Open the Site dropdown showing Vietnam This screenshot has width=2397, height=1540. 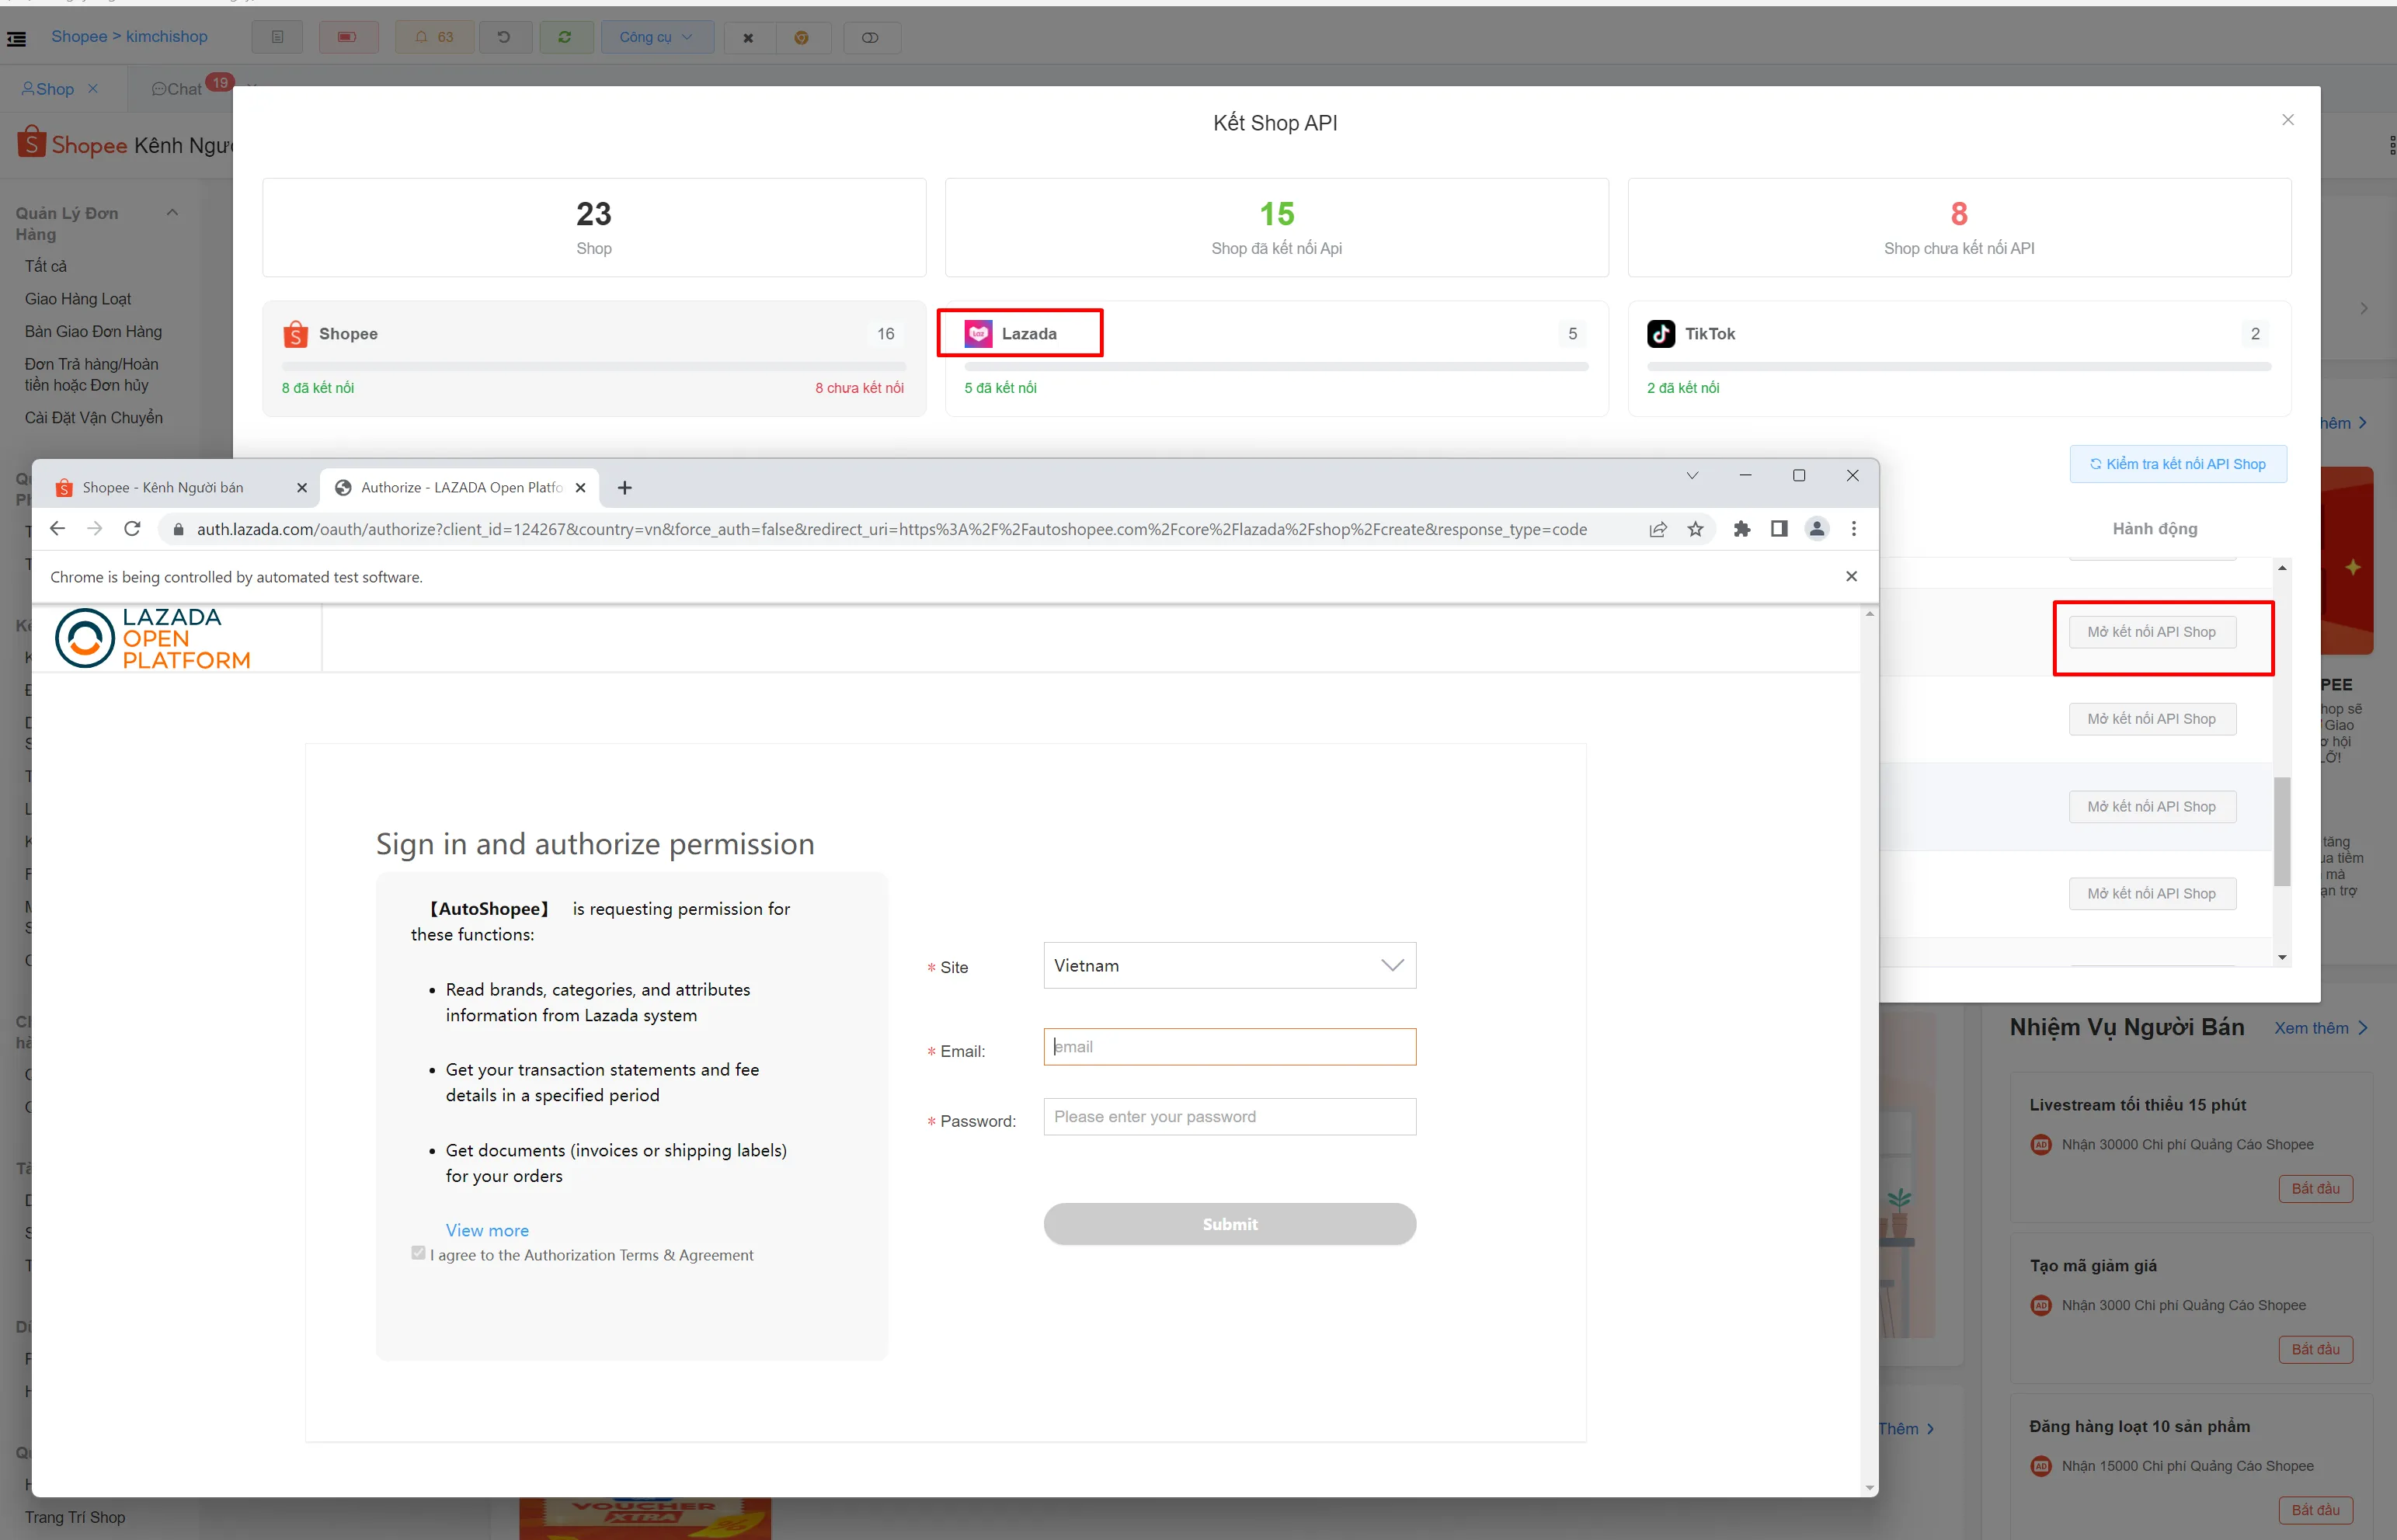click(x=1229, y=966)
